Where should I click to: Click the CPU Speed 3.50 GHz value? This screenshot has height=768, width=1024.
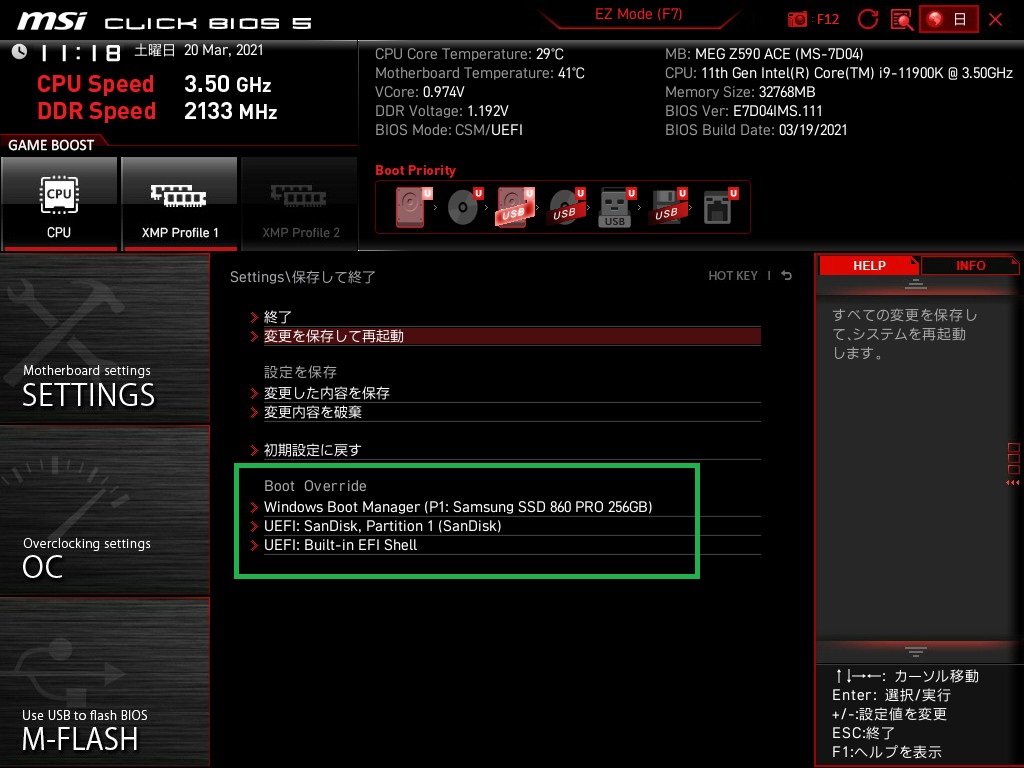pyautogui.click(x=227, y=84)
